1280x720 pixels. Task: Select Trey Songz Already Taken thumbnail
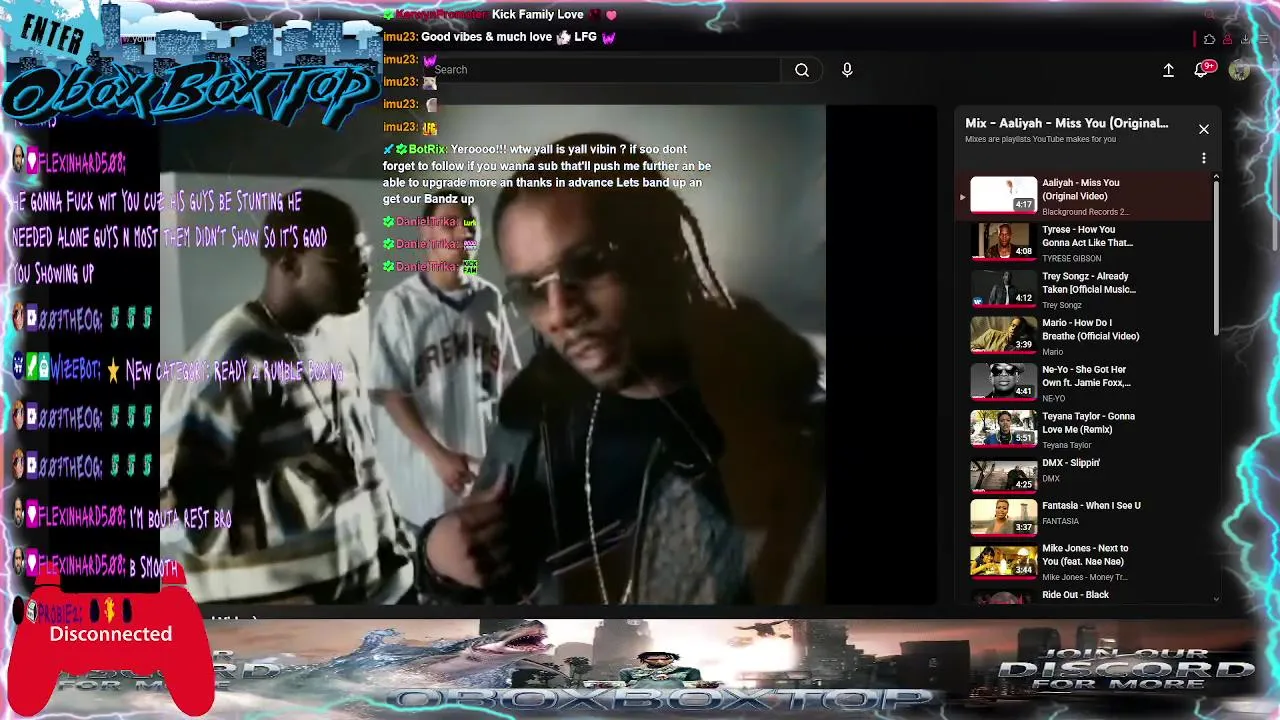[x=1003, y=288]
